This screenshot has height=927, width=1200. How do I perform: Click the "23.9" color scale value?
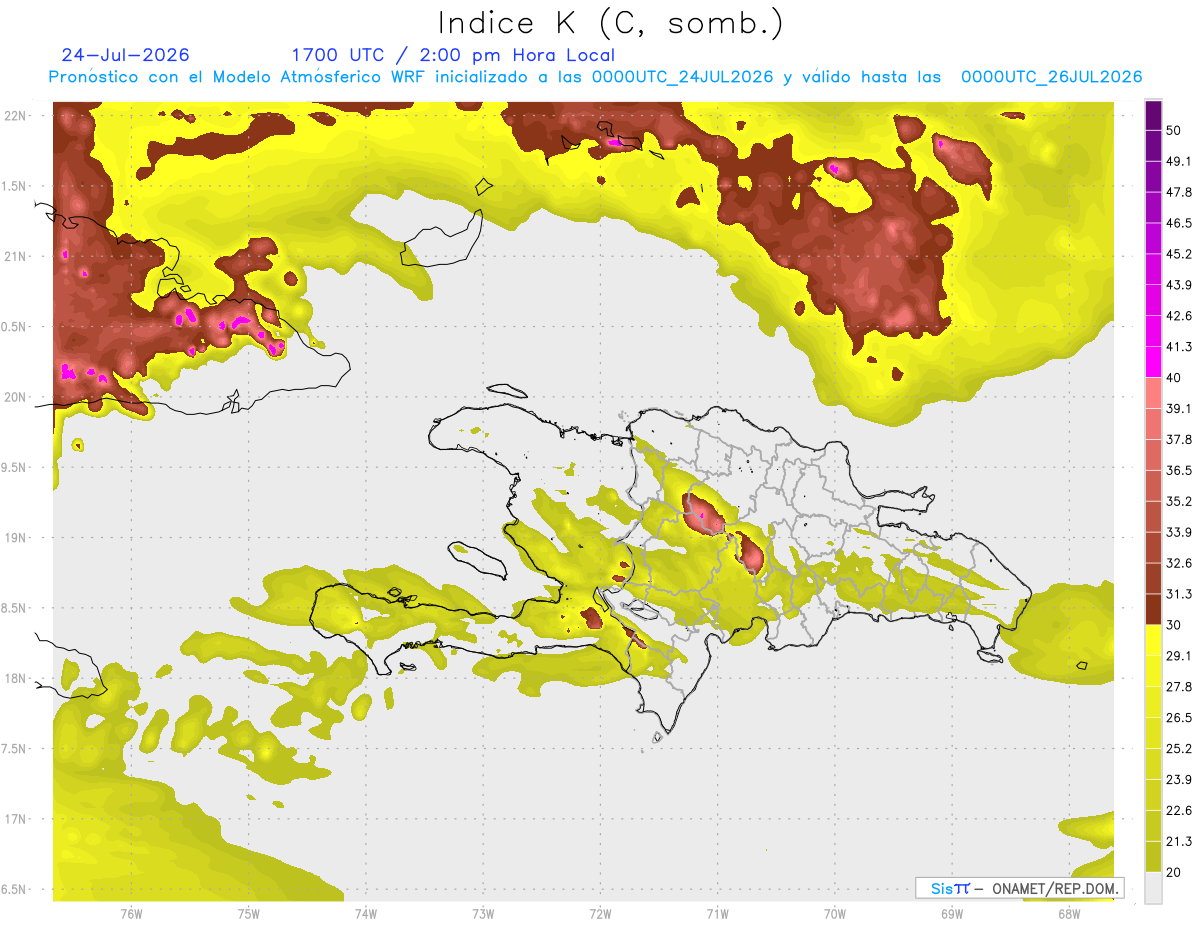tap(1178, 780)
